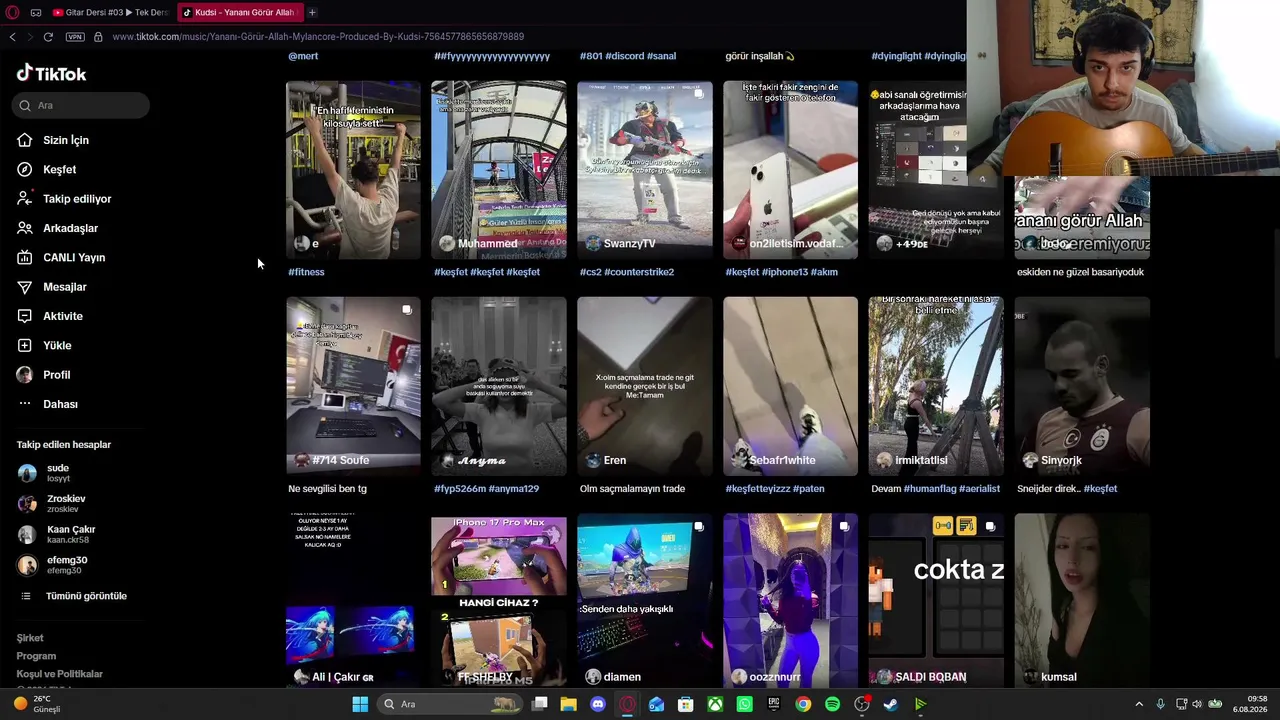Open Discord from the taskbar
This screenshot has height=720, width=1280.
tap(598, 704)
